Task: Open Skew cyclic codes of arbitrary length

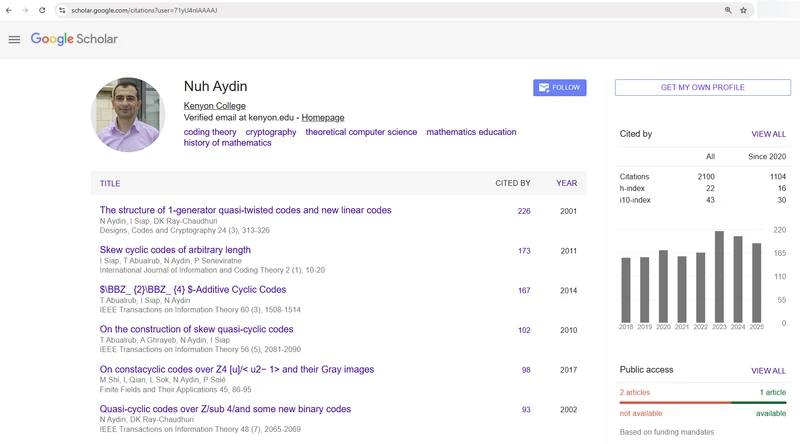Action: [175, 250]
